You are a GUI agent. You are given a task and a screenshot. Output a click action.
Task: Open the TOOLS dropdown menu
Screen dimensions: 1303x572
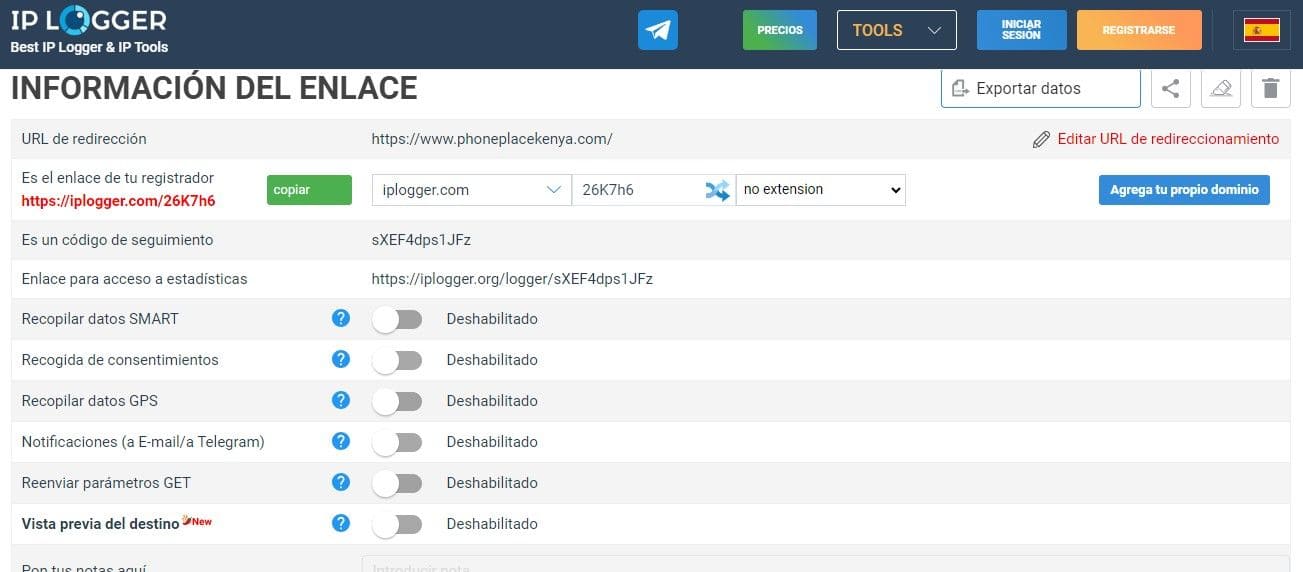point(897,30)
